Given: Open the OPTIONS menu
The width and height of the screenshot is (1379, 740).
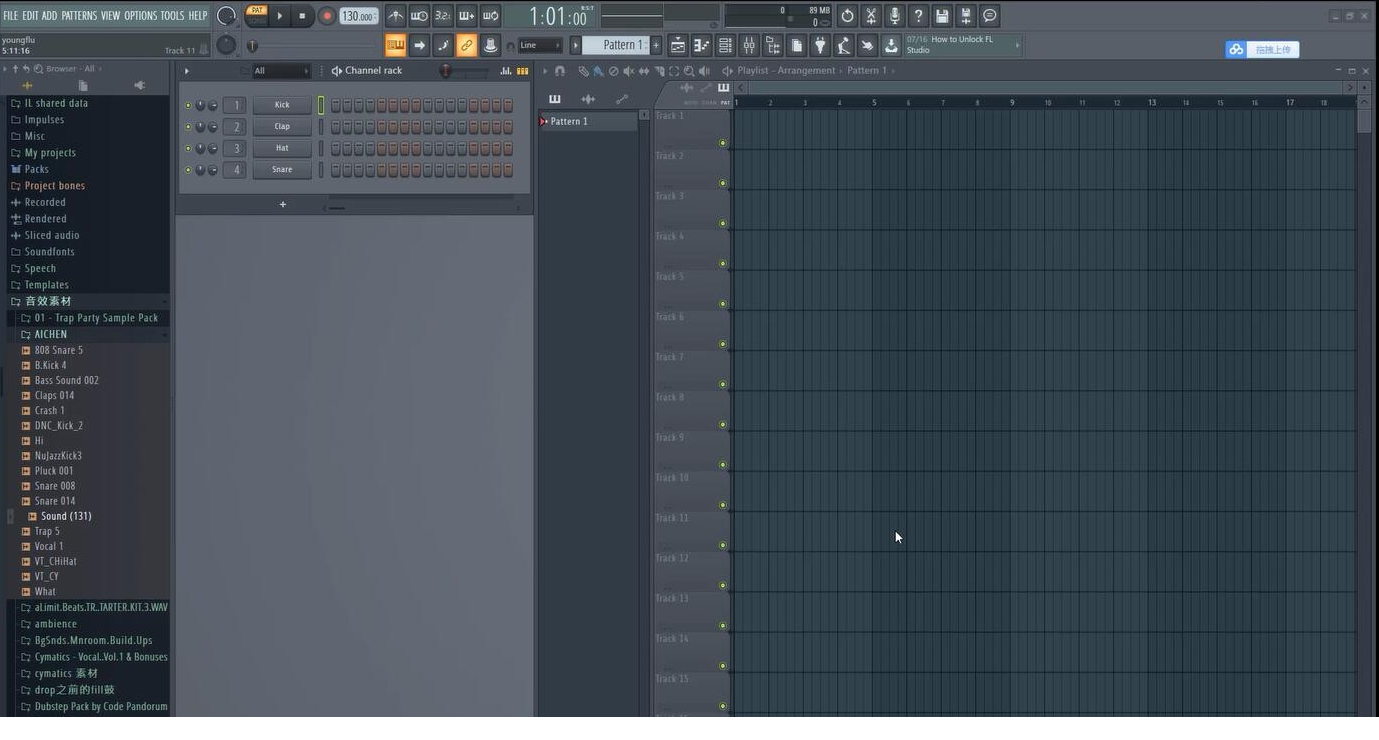Looking at the screenshot, I should point(141,16).
